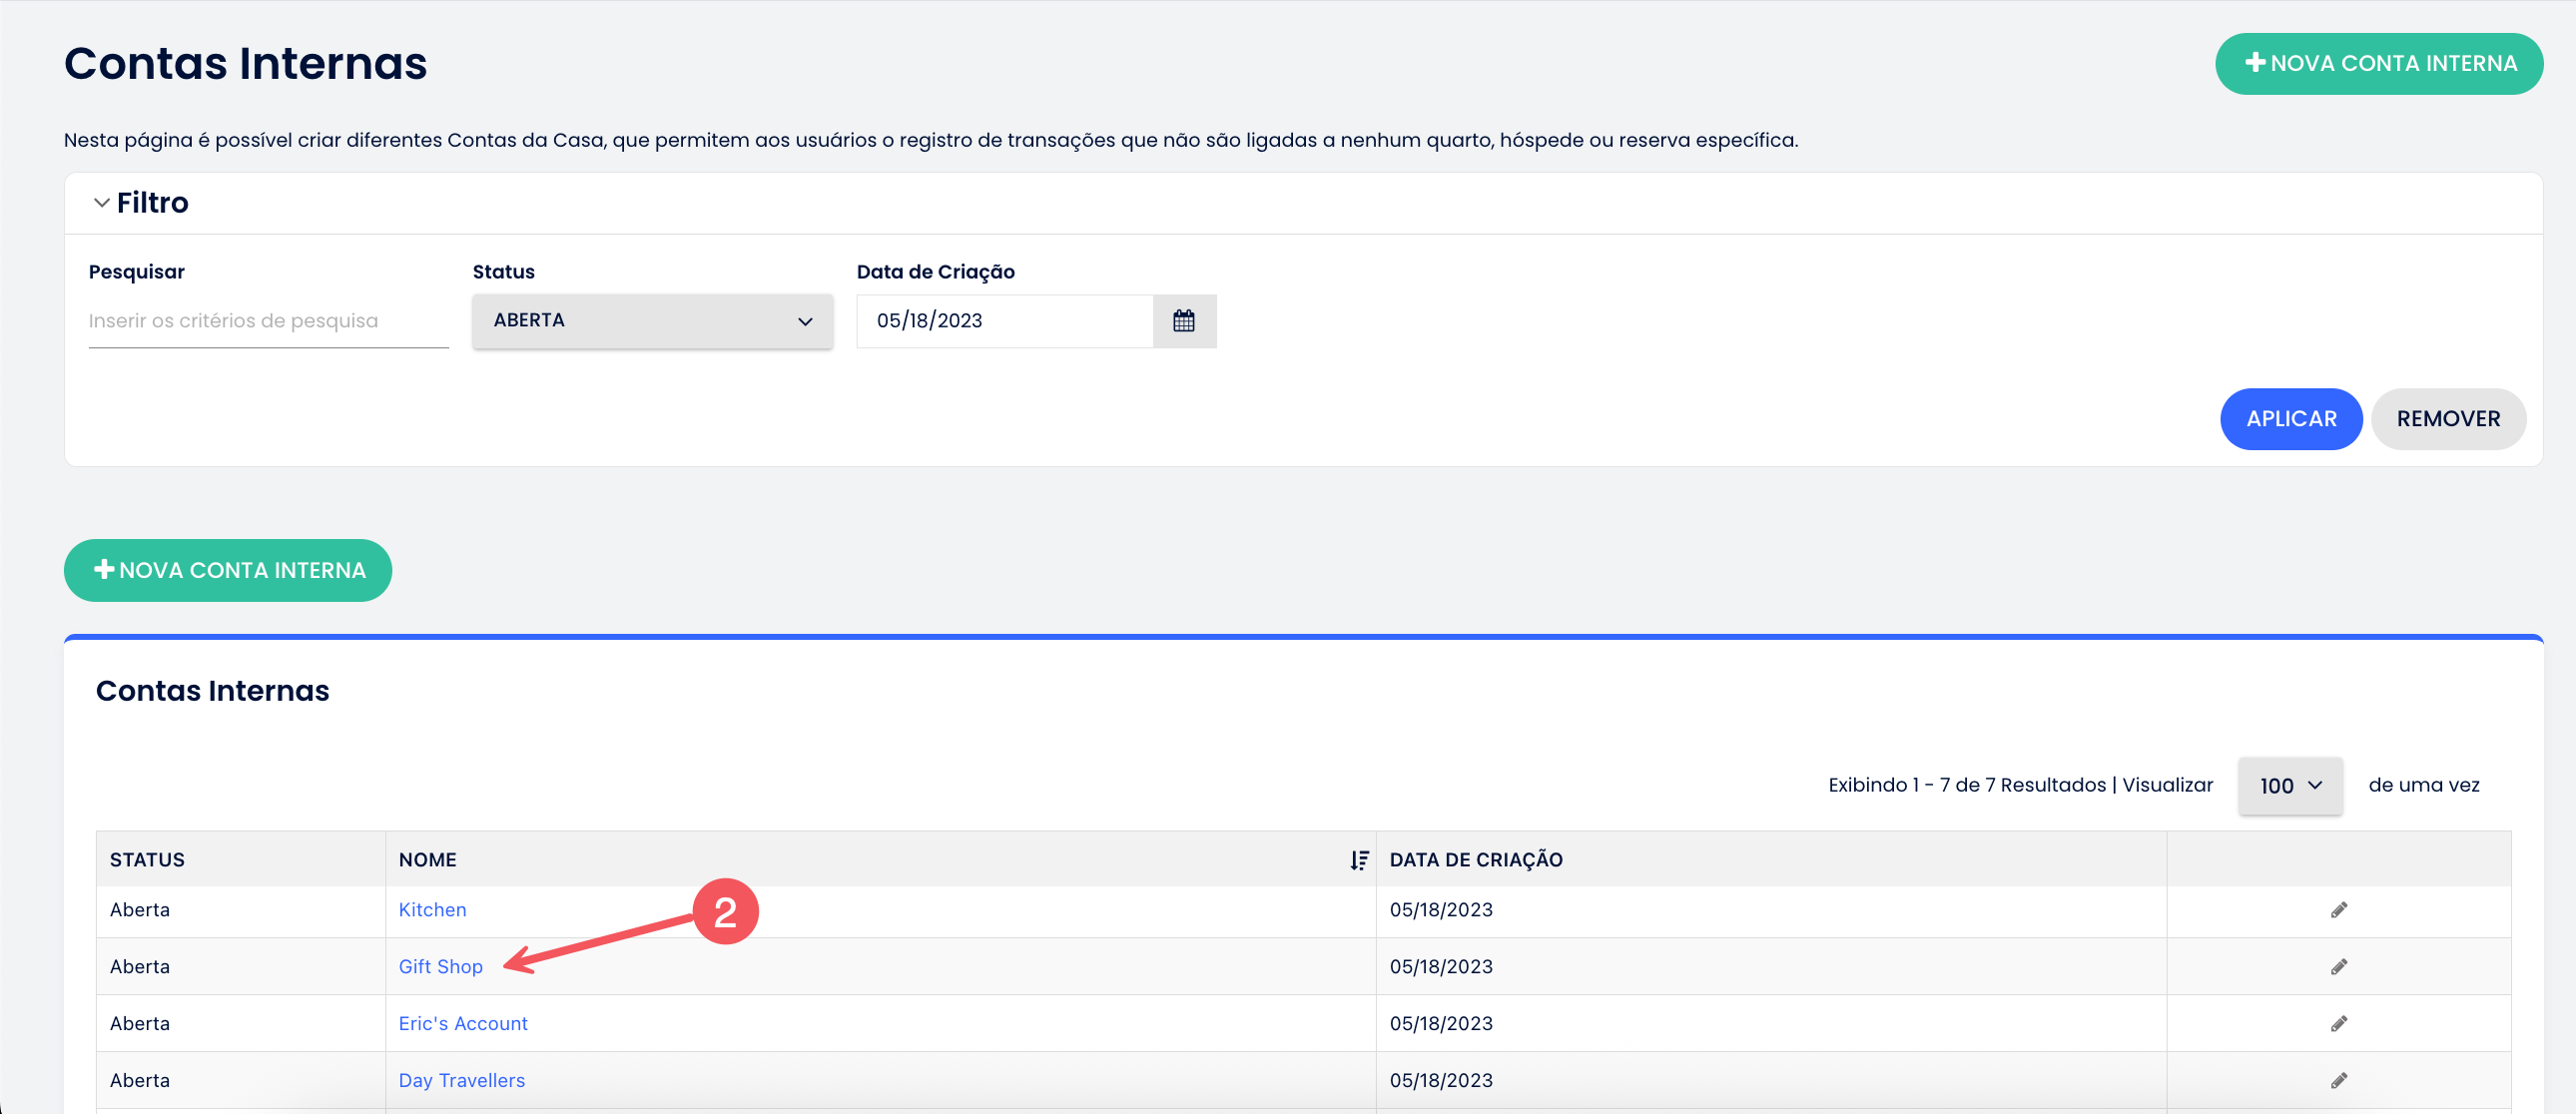The height and width of the screenshot is (1114, 2576).
Task: Open the Kitchen account link
Action: pyautogui.click(x=432, y=910)
